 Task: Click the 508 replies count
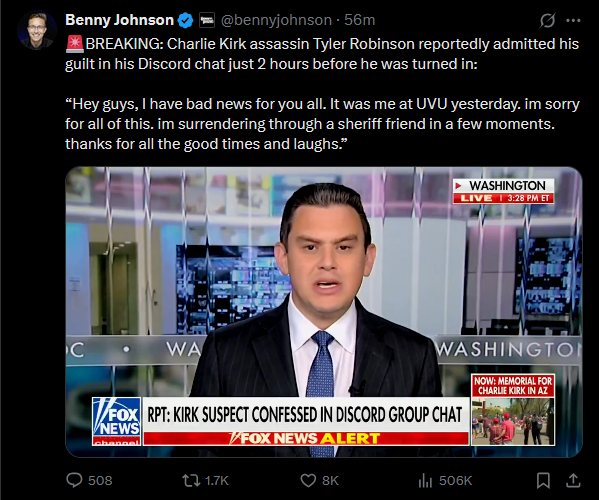click(100, 481)
